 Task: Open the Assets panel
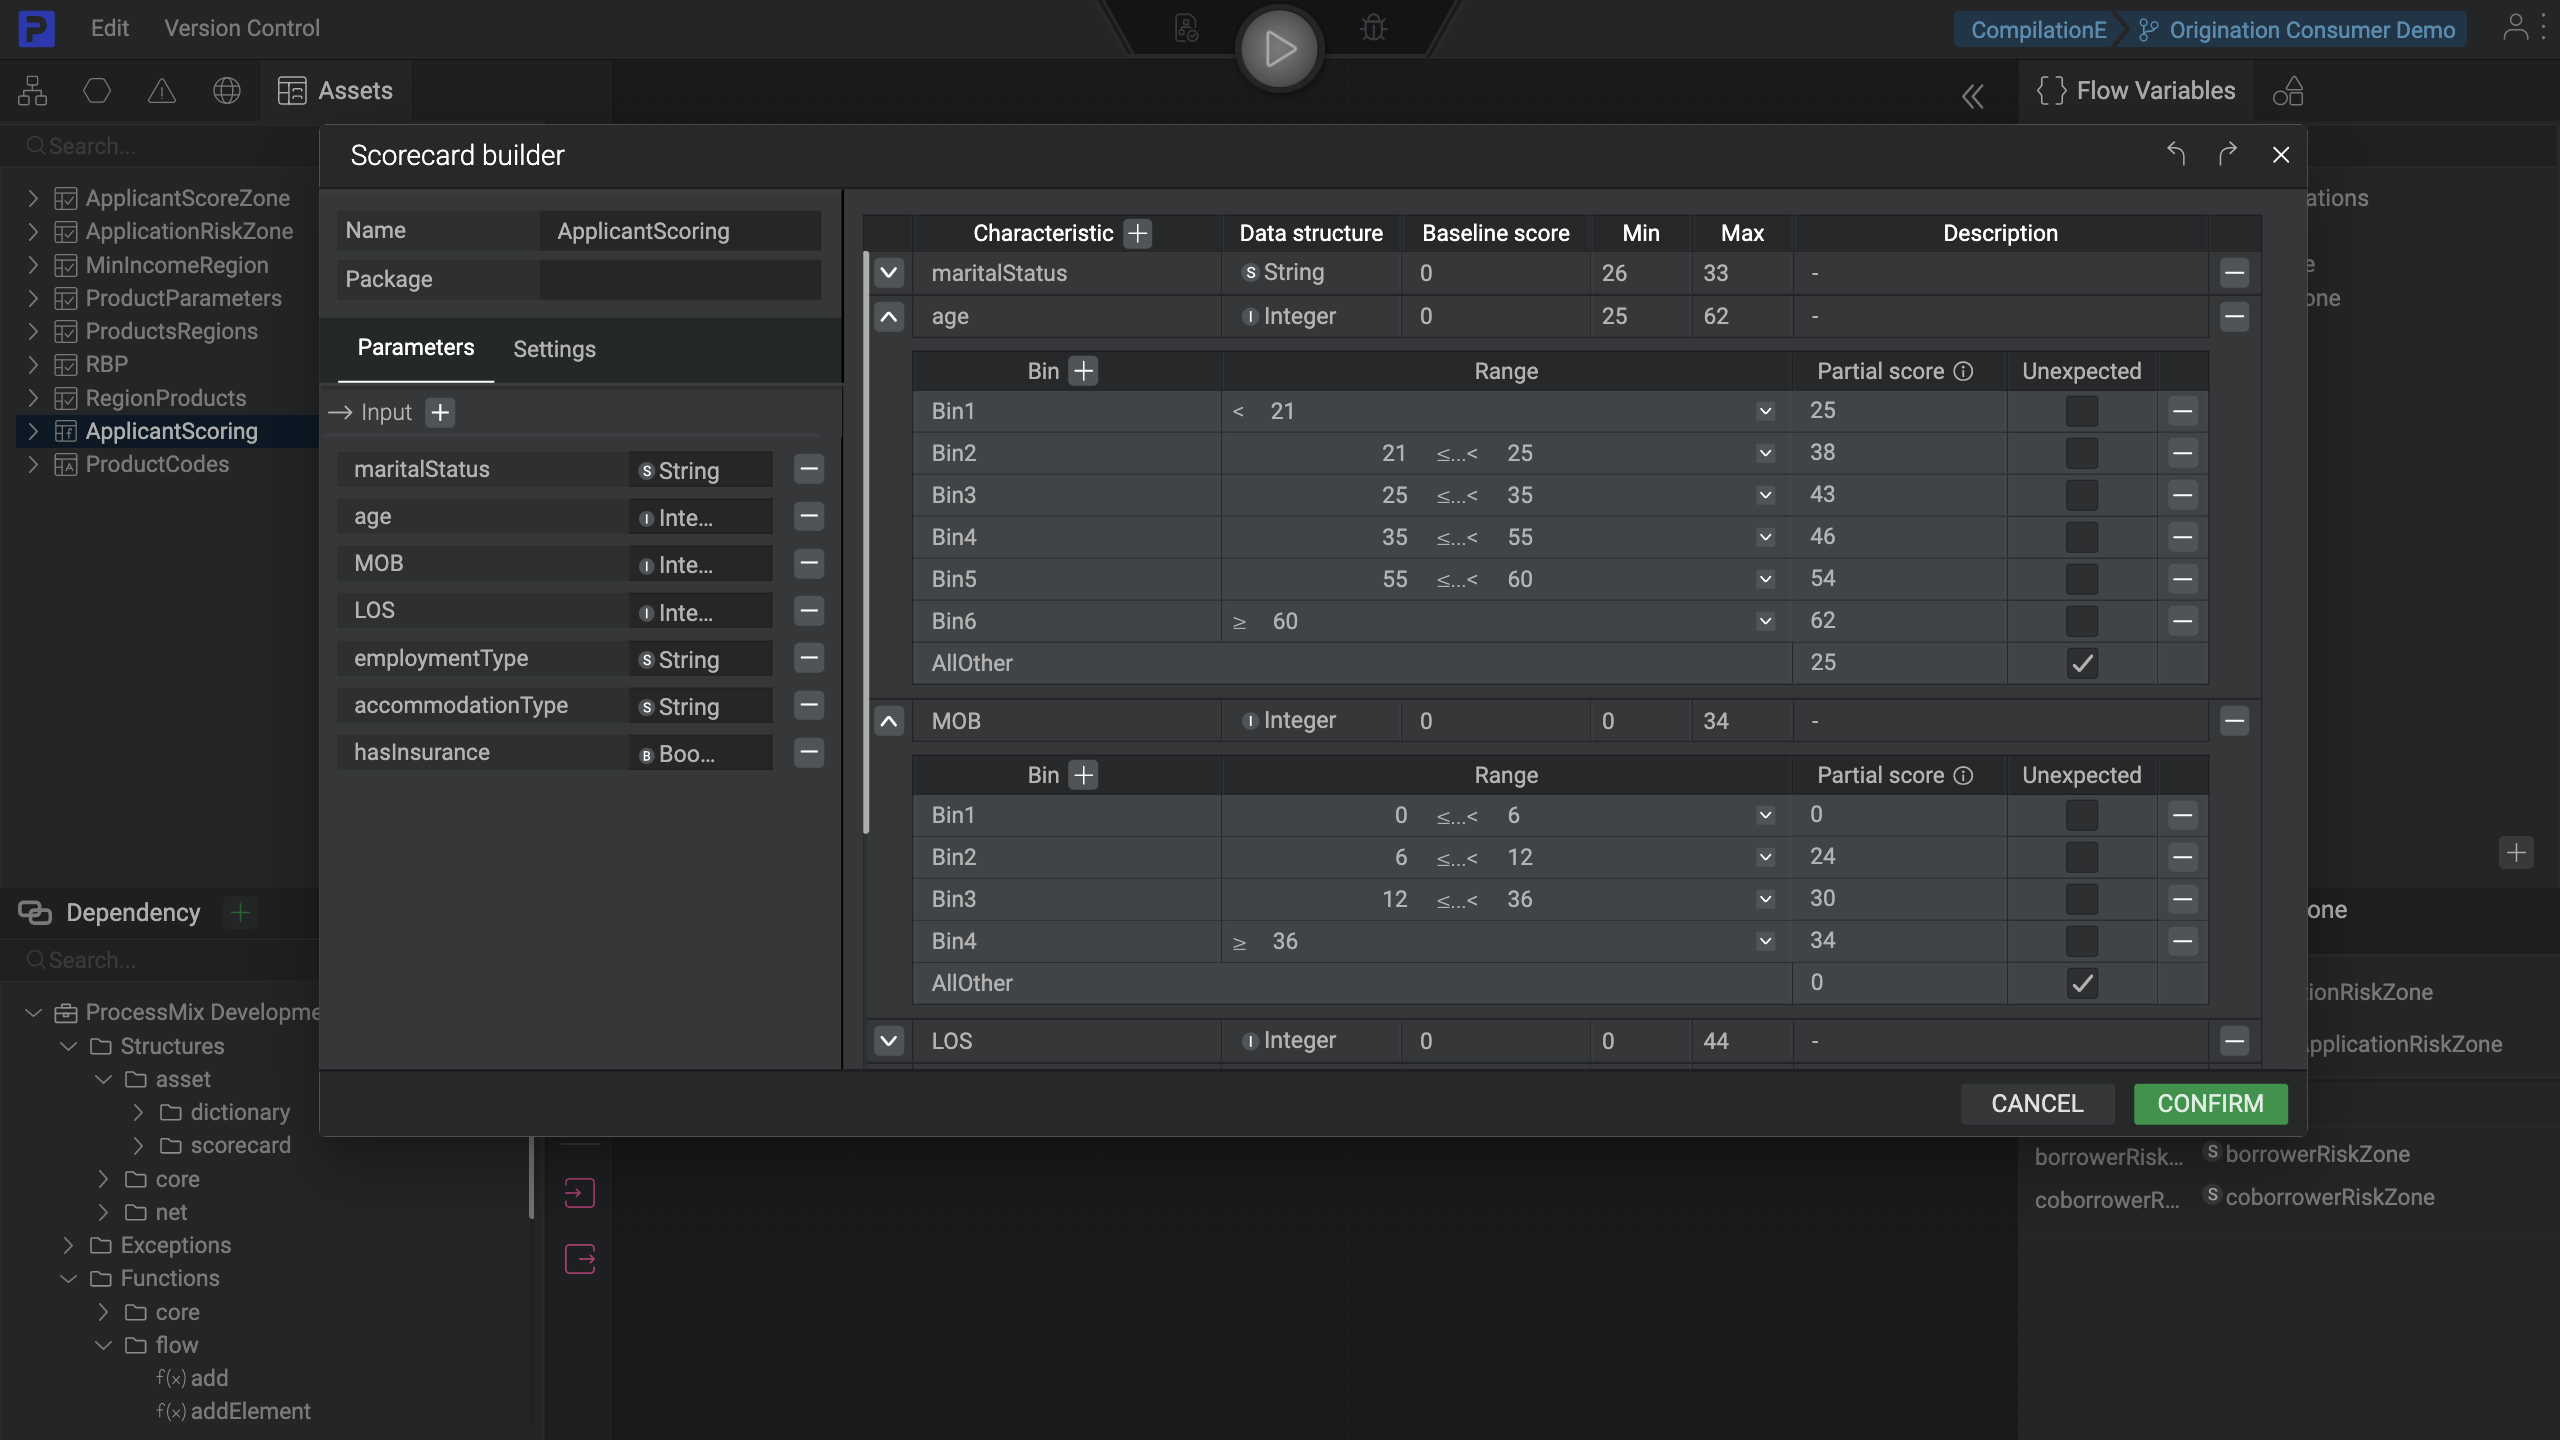(335, 90)
